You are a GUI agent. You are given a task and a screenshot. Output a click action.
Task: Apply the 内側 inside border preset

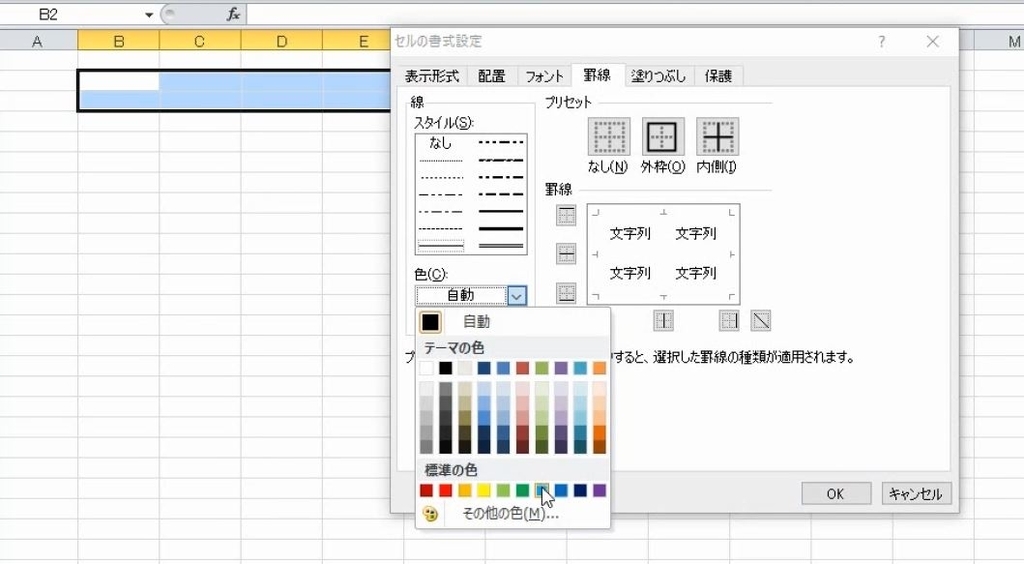point(717,136)
